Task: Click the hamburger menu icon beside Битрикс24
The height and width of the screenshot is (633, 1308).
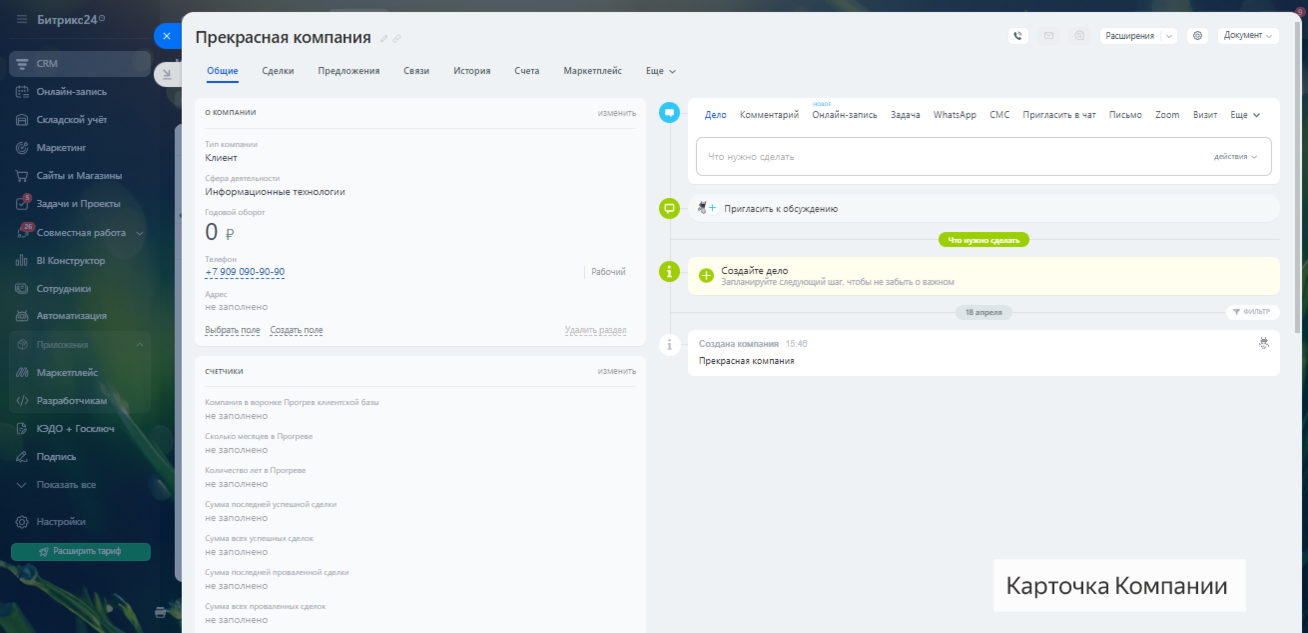Action: click(22, 19)
